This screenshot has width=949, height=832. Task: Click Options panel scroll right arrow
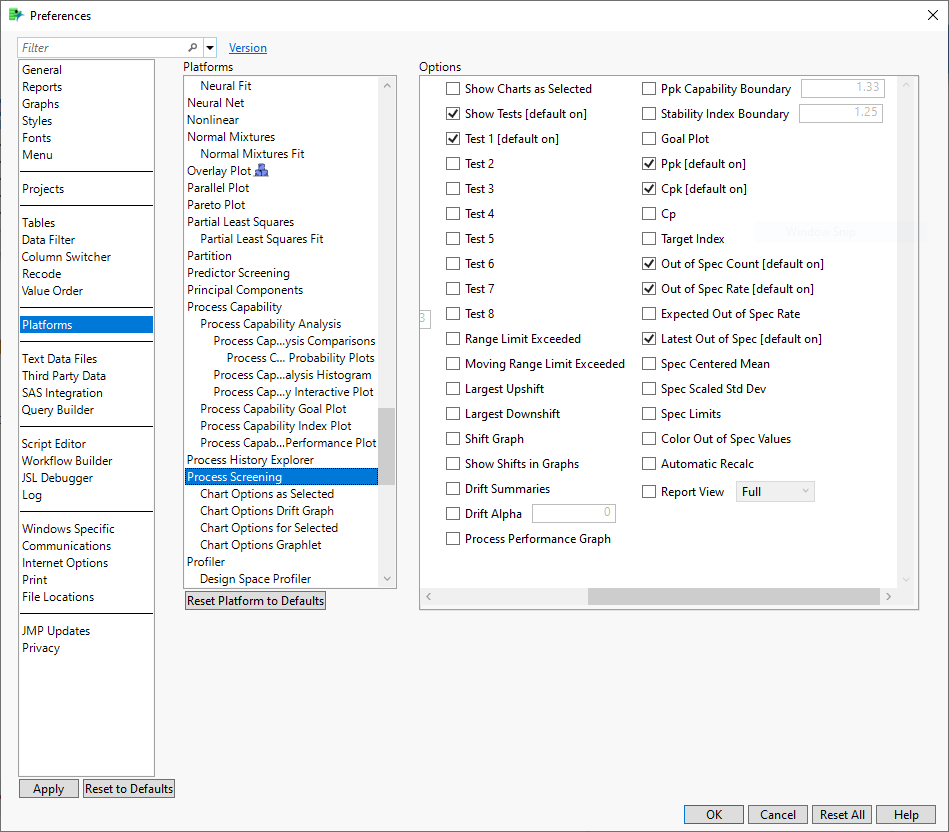[888, 597]
